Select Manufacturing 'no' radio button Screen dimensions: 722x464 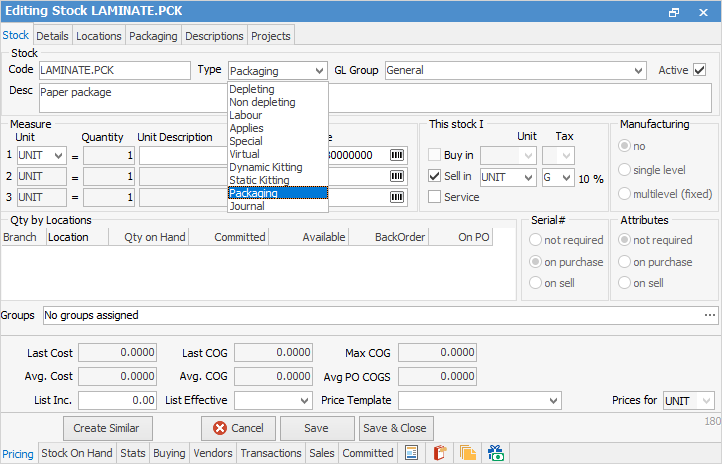(x=624, y=146)
